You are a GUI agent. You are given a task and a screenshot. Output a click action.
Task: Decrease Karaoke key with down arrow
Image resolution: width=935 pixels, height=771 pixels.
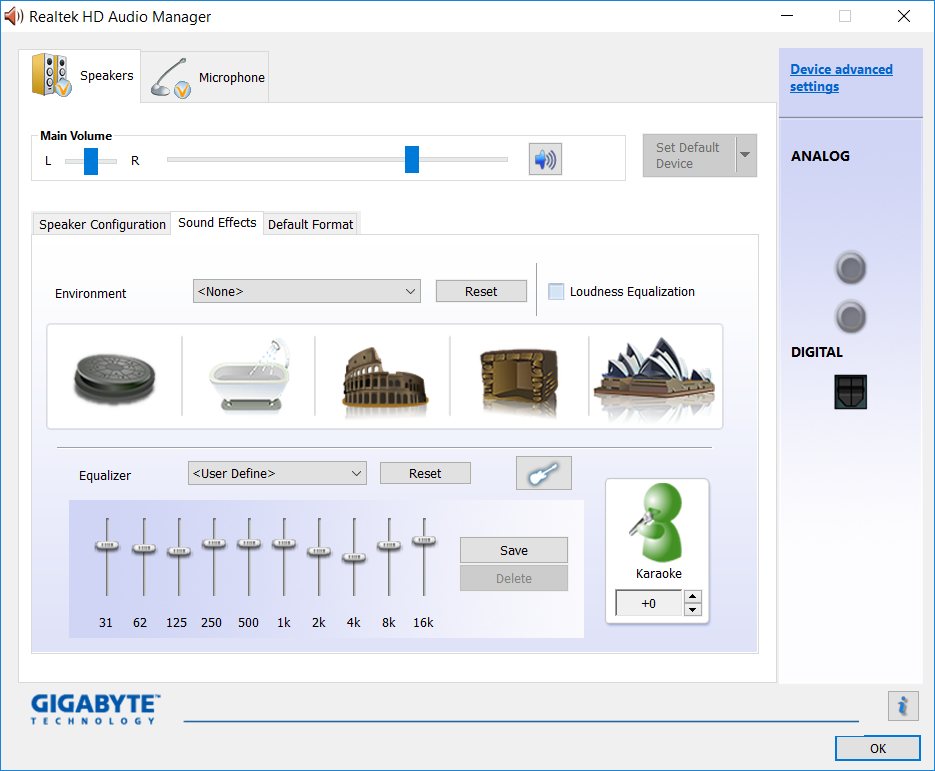(692, 609)
